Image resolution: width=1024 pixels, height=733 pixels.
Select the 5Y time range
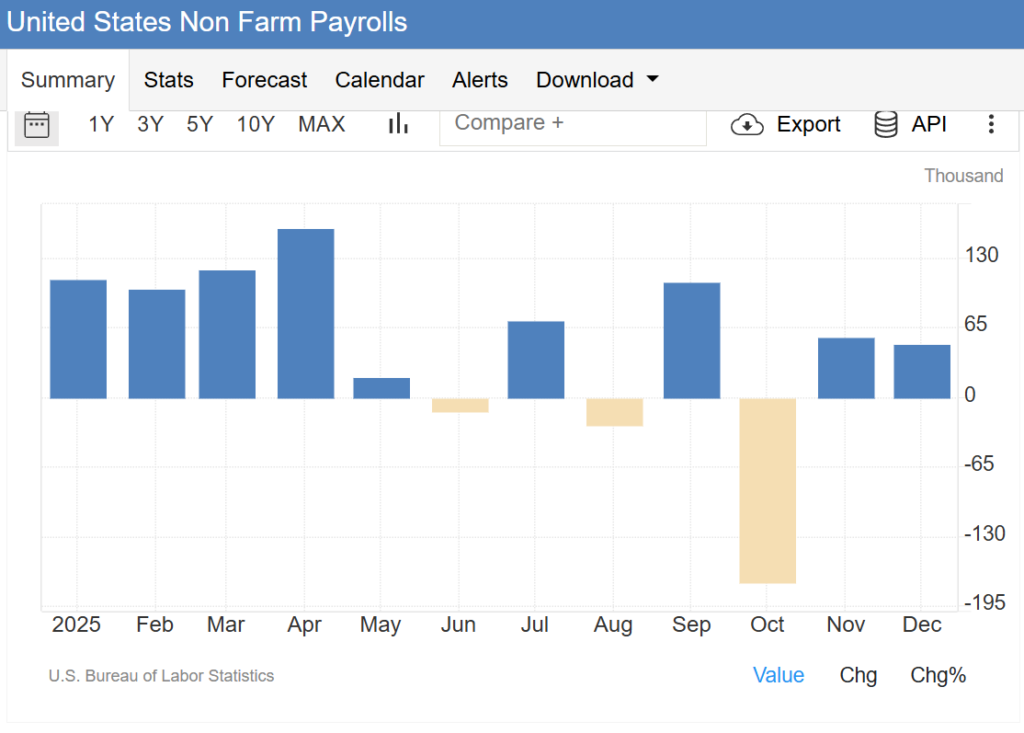pyautogui.click(x=200, y=125)
